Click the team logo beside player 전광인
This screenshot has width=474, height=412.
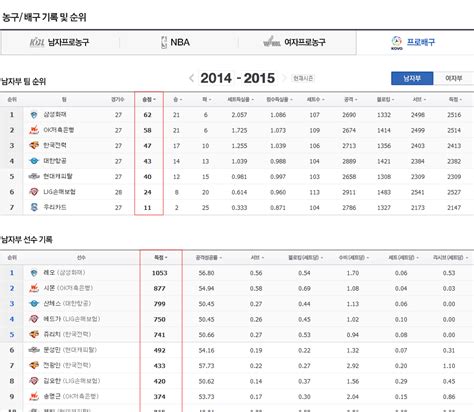(x=34, y=366)
